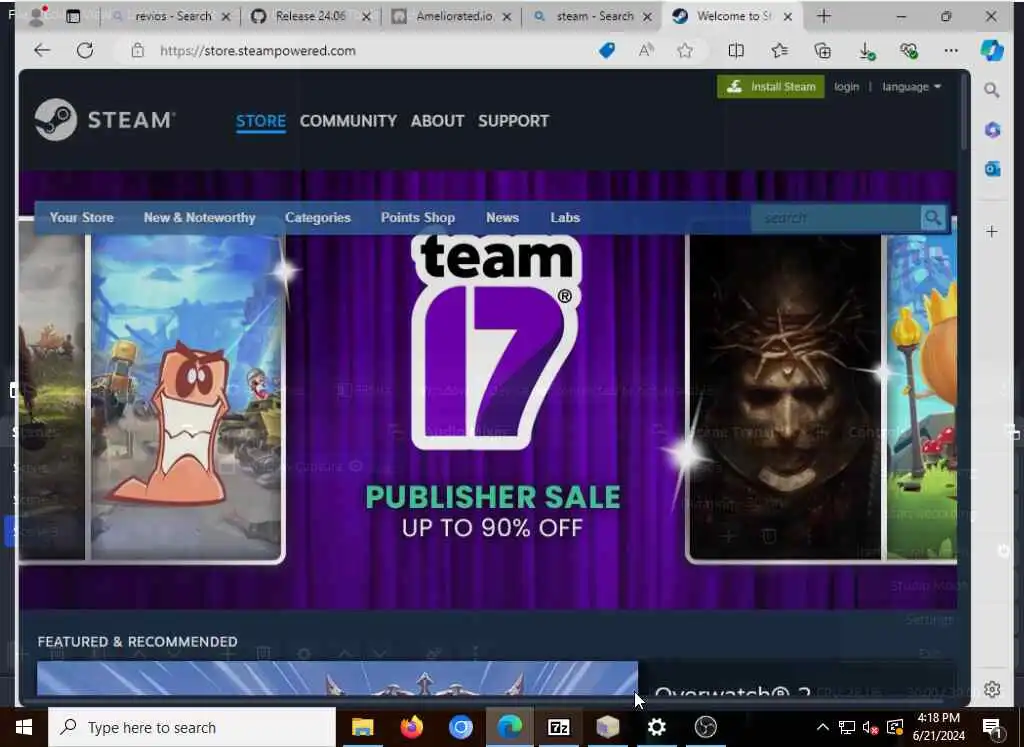Open the Blasphemous game banner card
This screenshot has height=747, width=1024.
pos(785,397)
